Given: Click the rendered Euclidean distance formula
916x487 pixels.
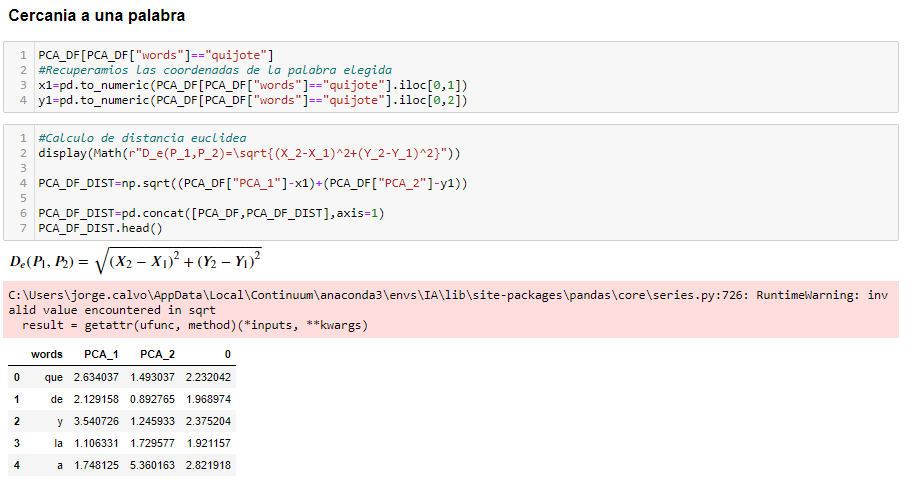Looking at the screenshot, I should point(136,261).
